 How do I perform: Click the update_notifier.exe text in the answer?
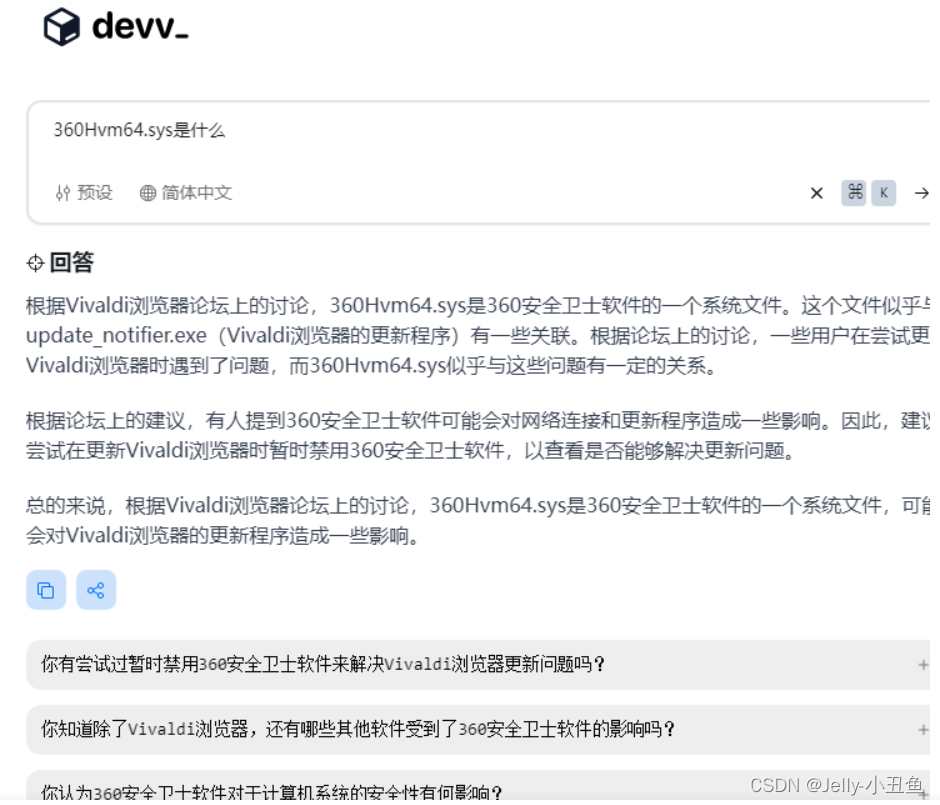116,336
